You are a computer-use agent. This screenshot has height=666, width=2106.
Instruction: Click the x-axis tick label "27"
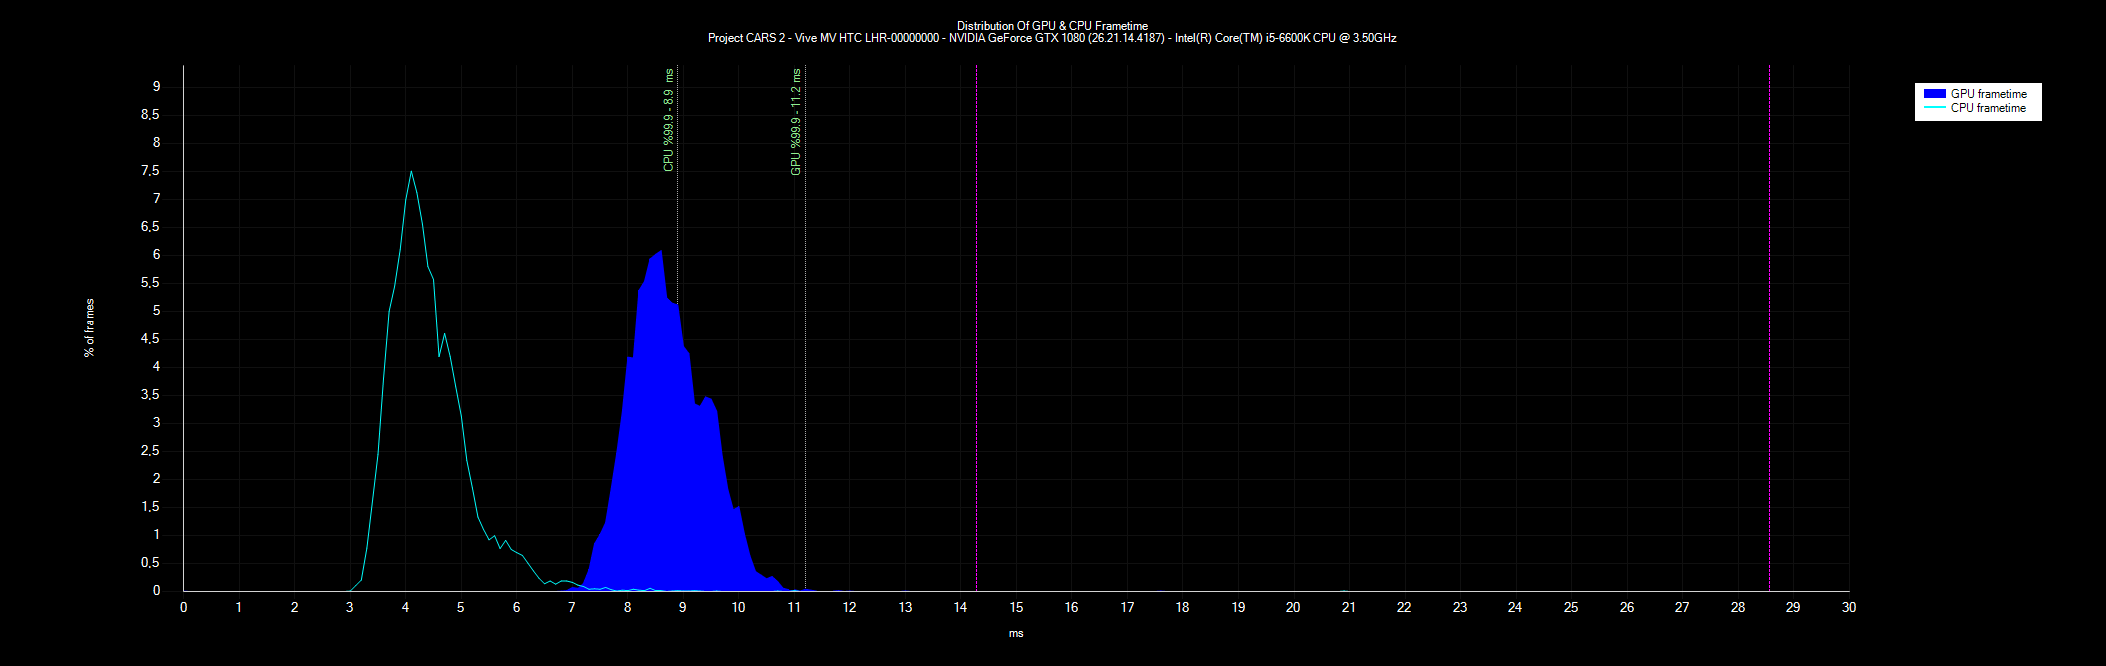click(1682, 607)
